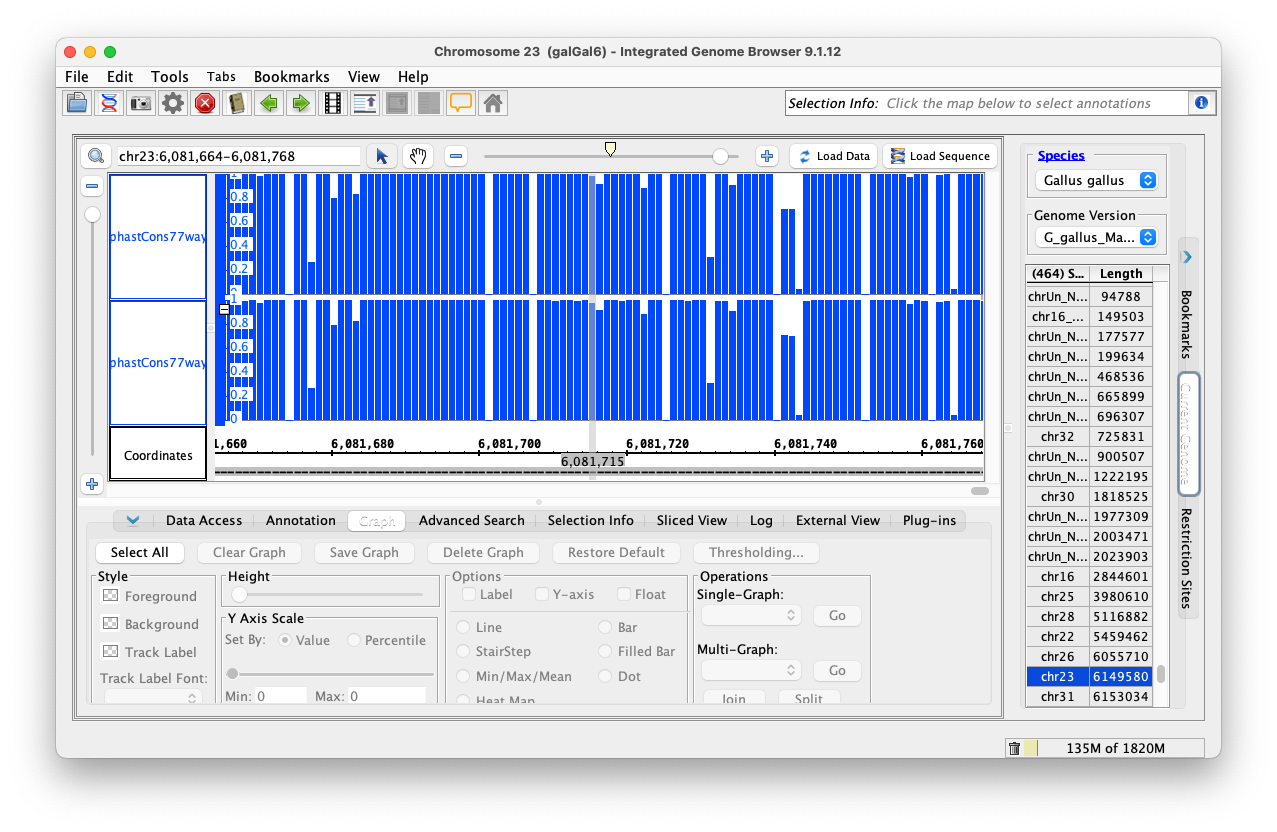Click the horizontal zoom slider knob
The width and height of the screenshot is (1277, 832).
[x=720, y=156]
